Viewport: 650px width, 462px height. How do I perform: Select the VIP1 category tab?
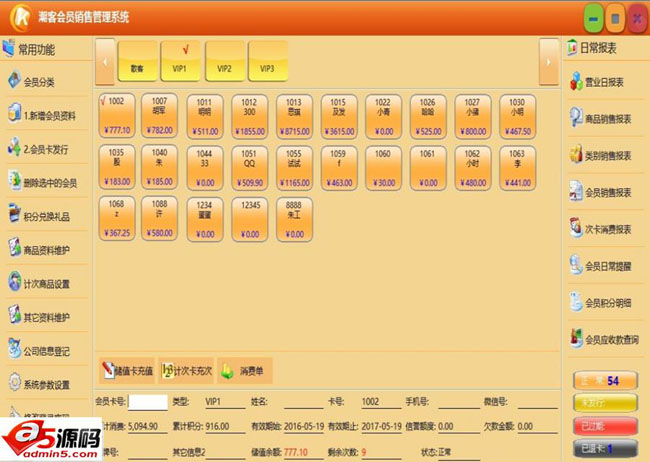[180, 61]
